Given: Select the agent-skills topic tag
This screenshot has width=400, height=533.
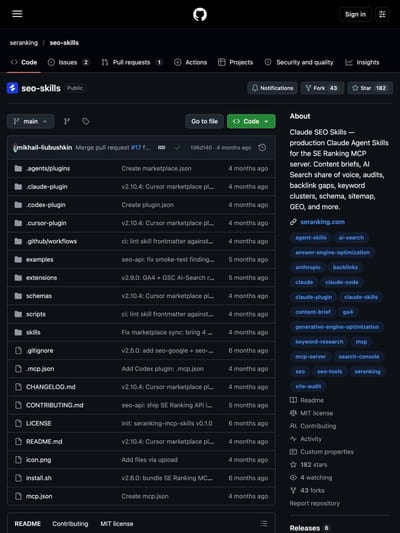Looking at the screenshot, I should [311, 238].
